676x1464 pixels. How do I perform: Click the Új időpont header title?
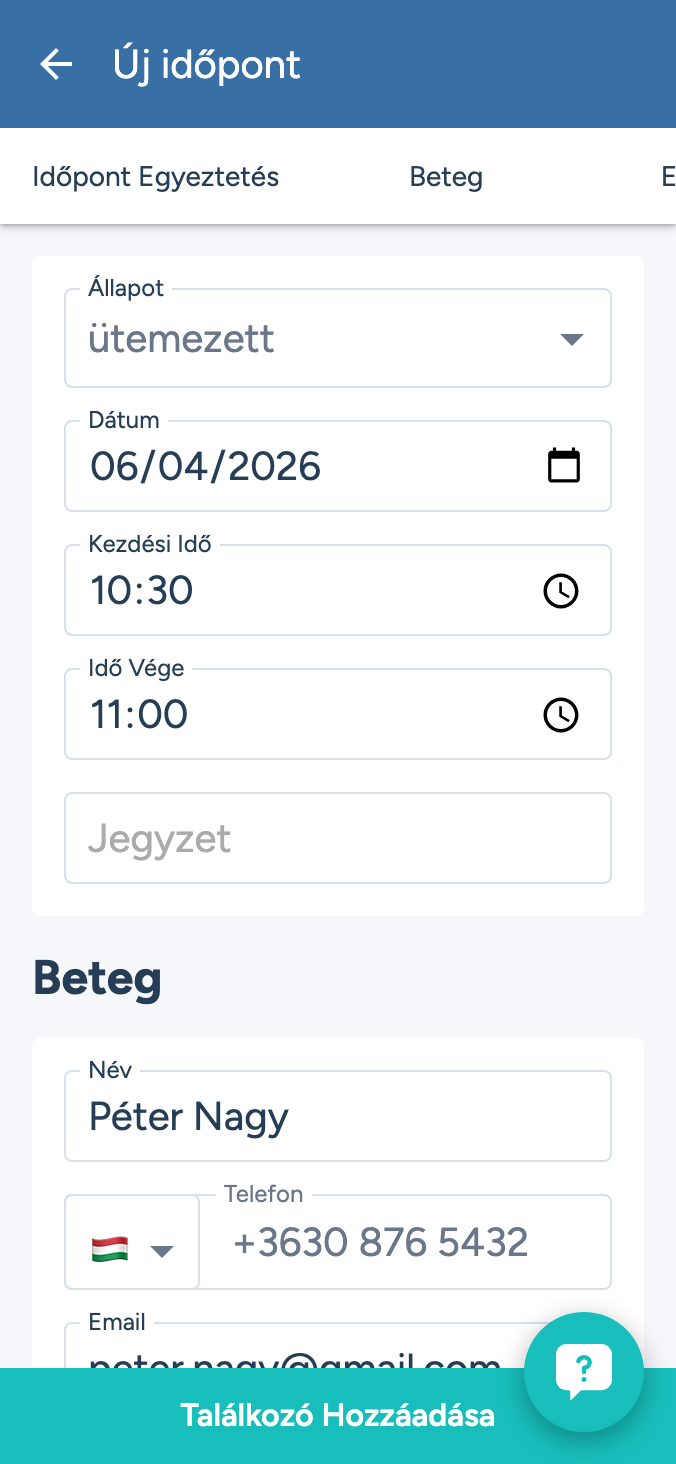pos(207,65)
